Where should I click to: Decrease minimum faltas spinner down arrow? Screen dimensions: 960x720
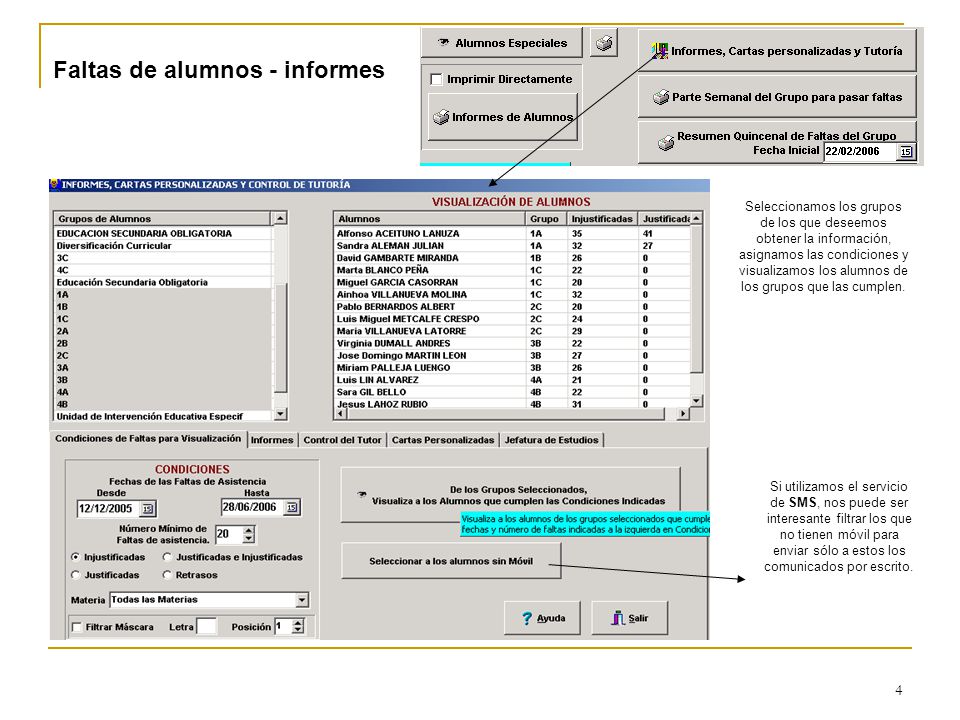point(248,539)
